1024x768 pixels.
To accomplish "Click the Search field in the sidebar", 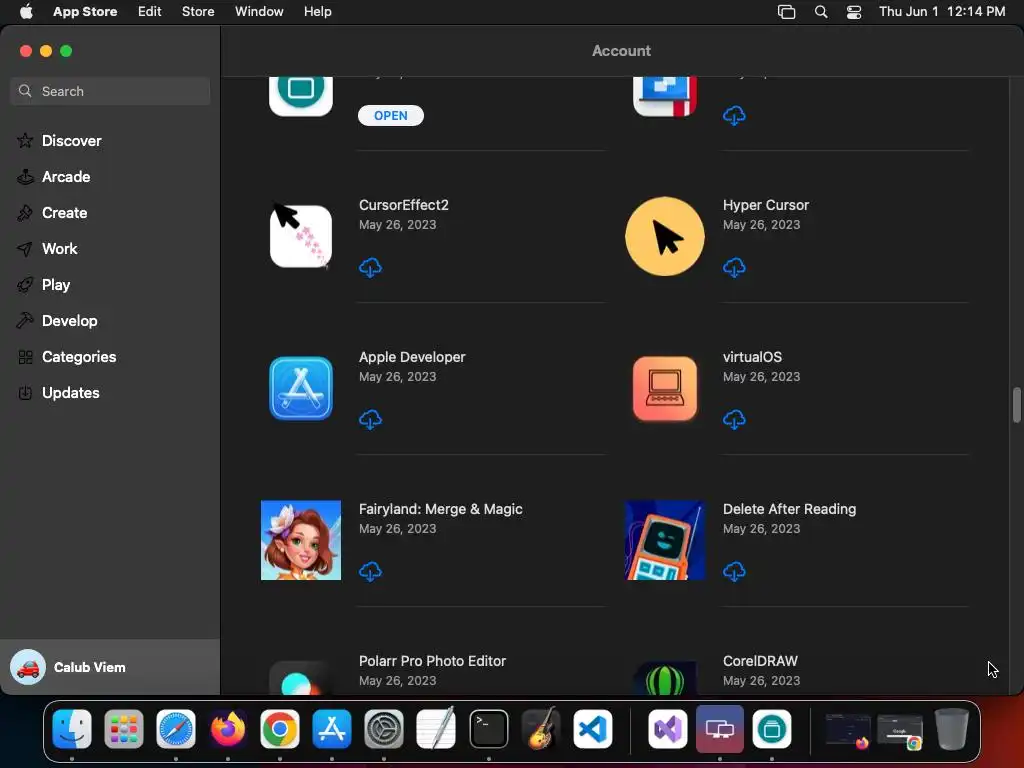I will click(x=110, y=91).
